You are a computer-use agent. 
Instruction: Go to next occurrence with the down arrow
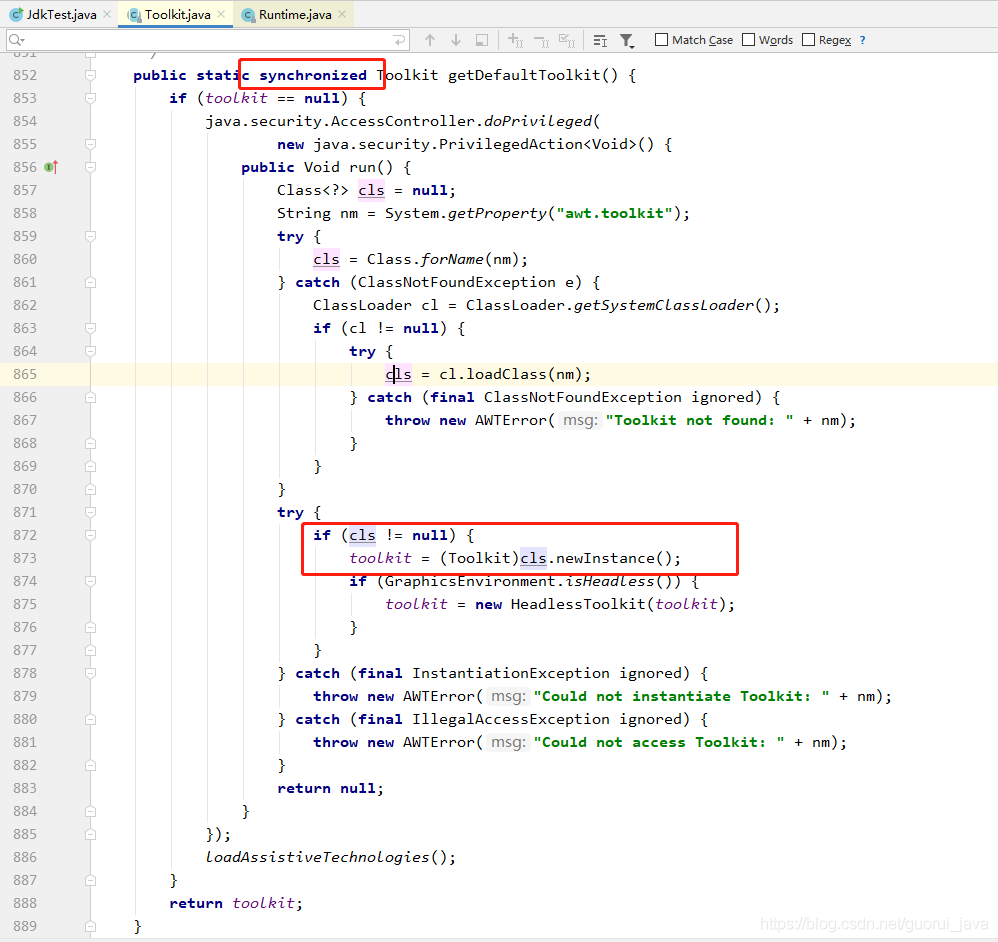pyautogui.click(x=456, y=40)
